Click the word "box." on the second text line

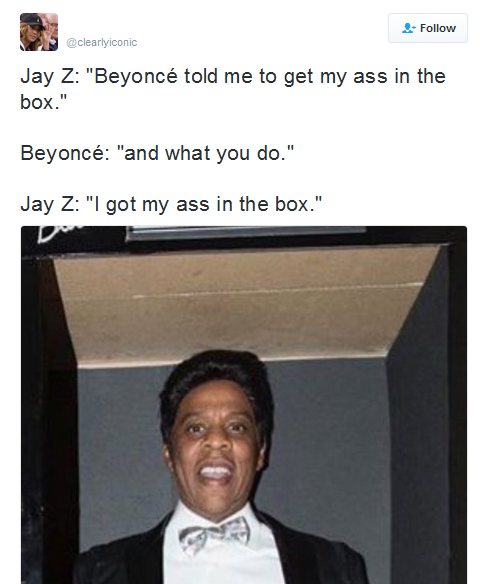point(44,102)
